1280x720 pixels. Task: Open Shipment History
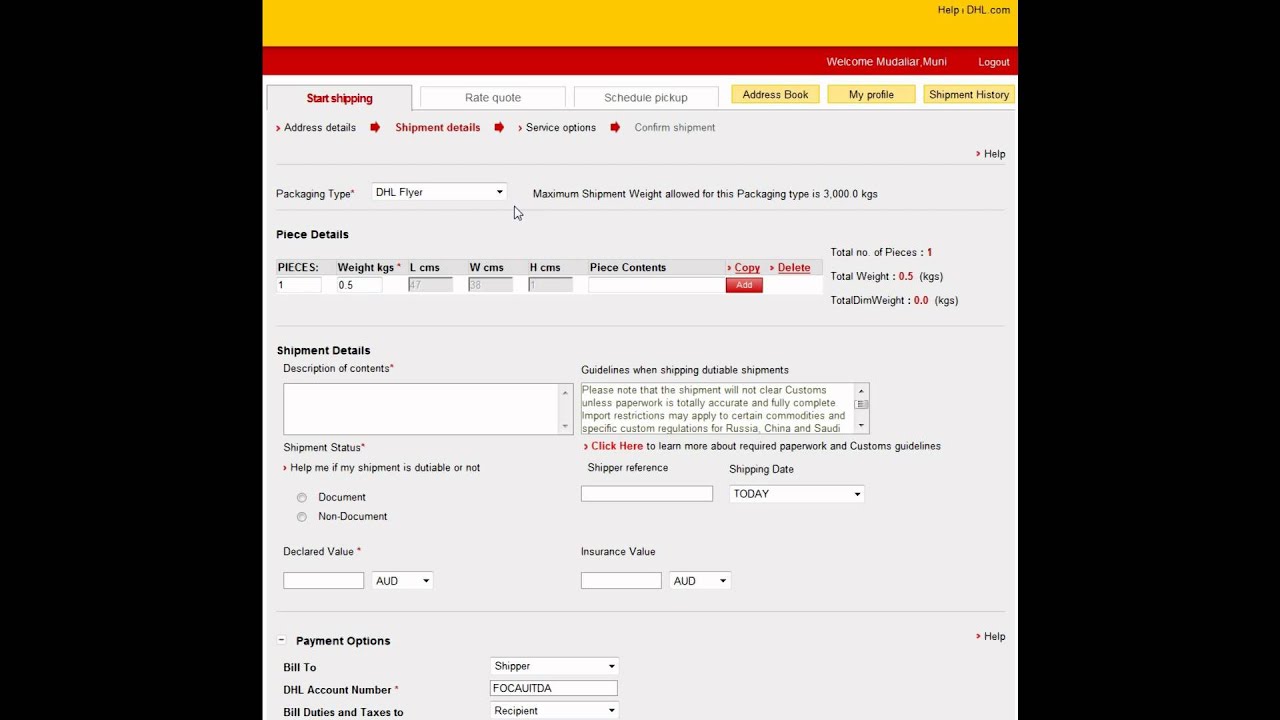[x=969, y=94]
